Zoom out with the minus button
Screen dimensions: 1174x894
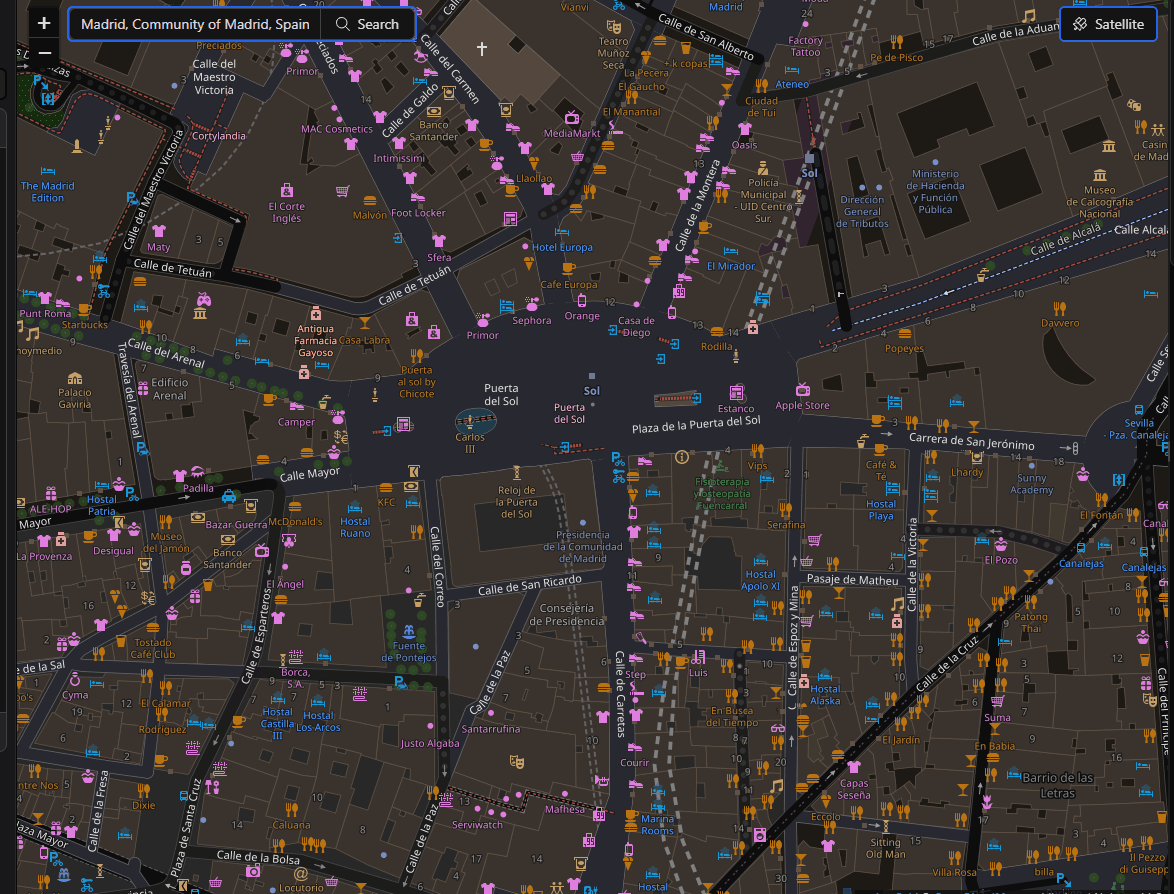44,52
